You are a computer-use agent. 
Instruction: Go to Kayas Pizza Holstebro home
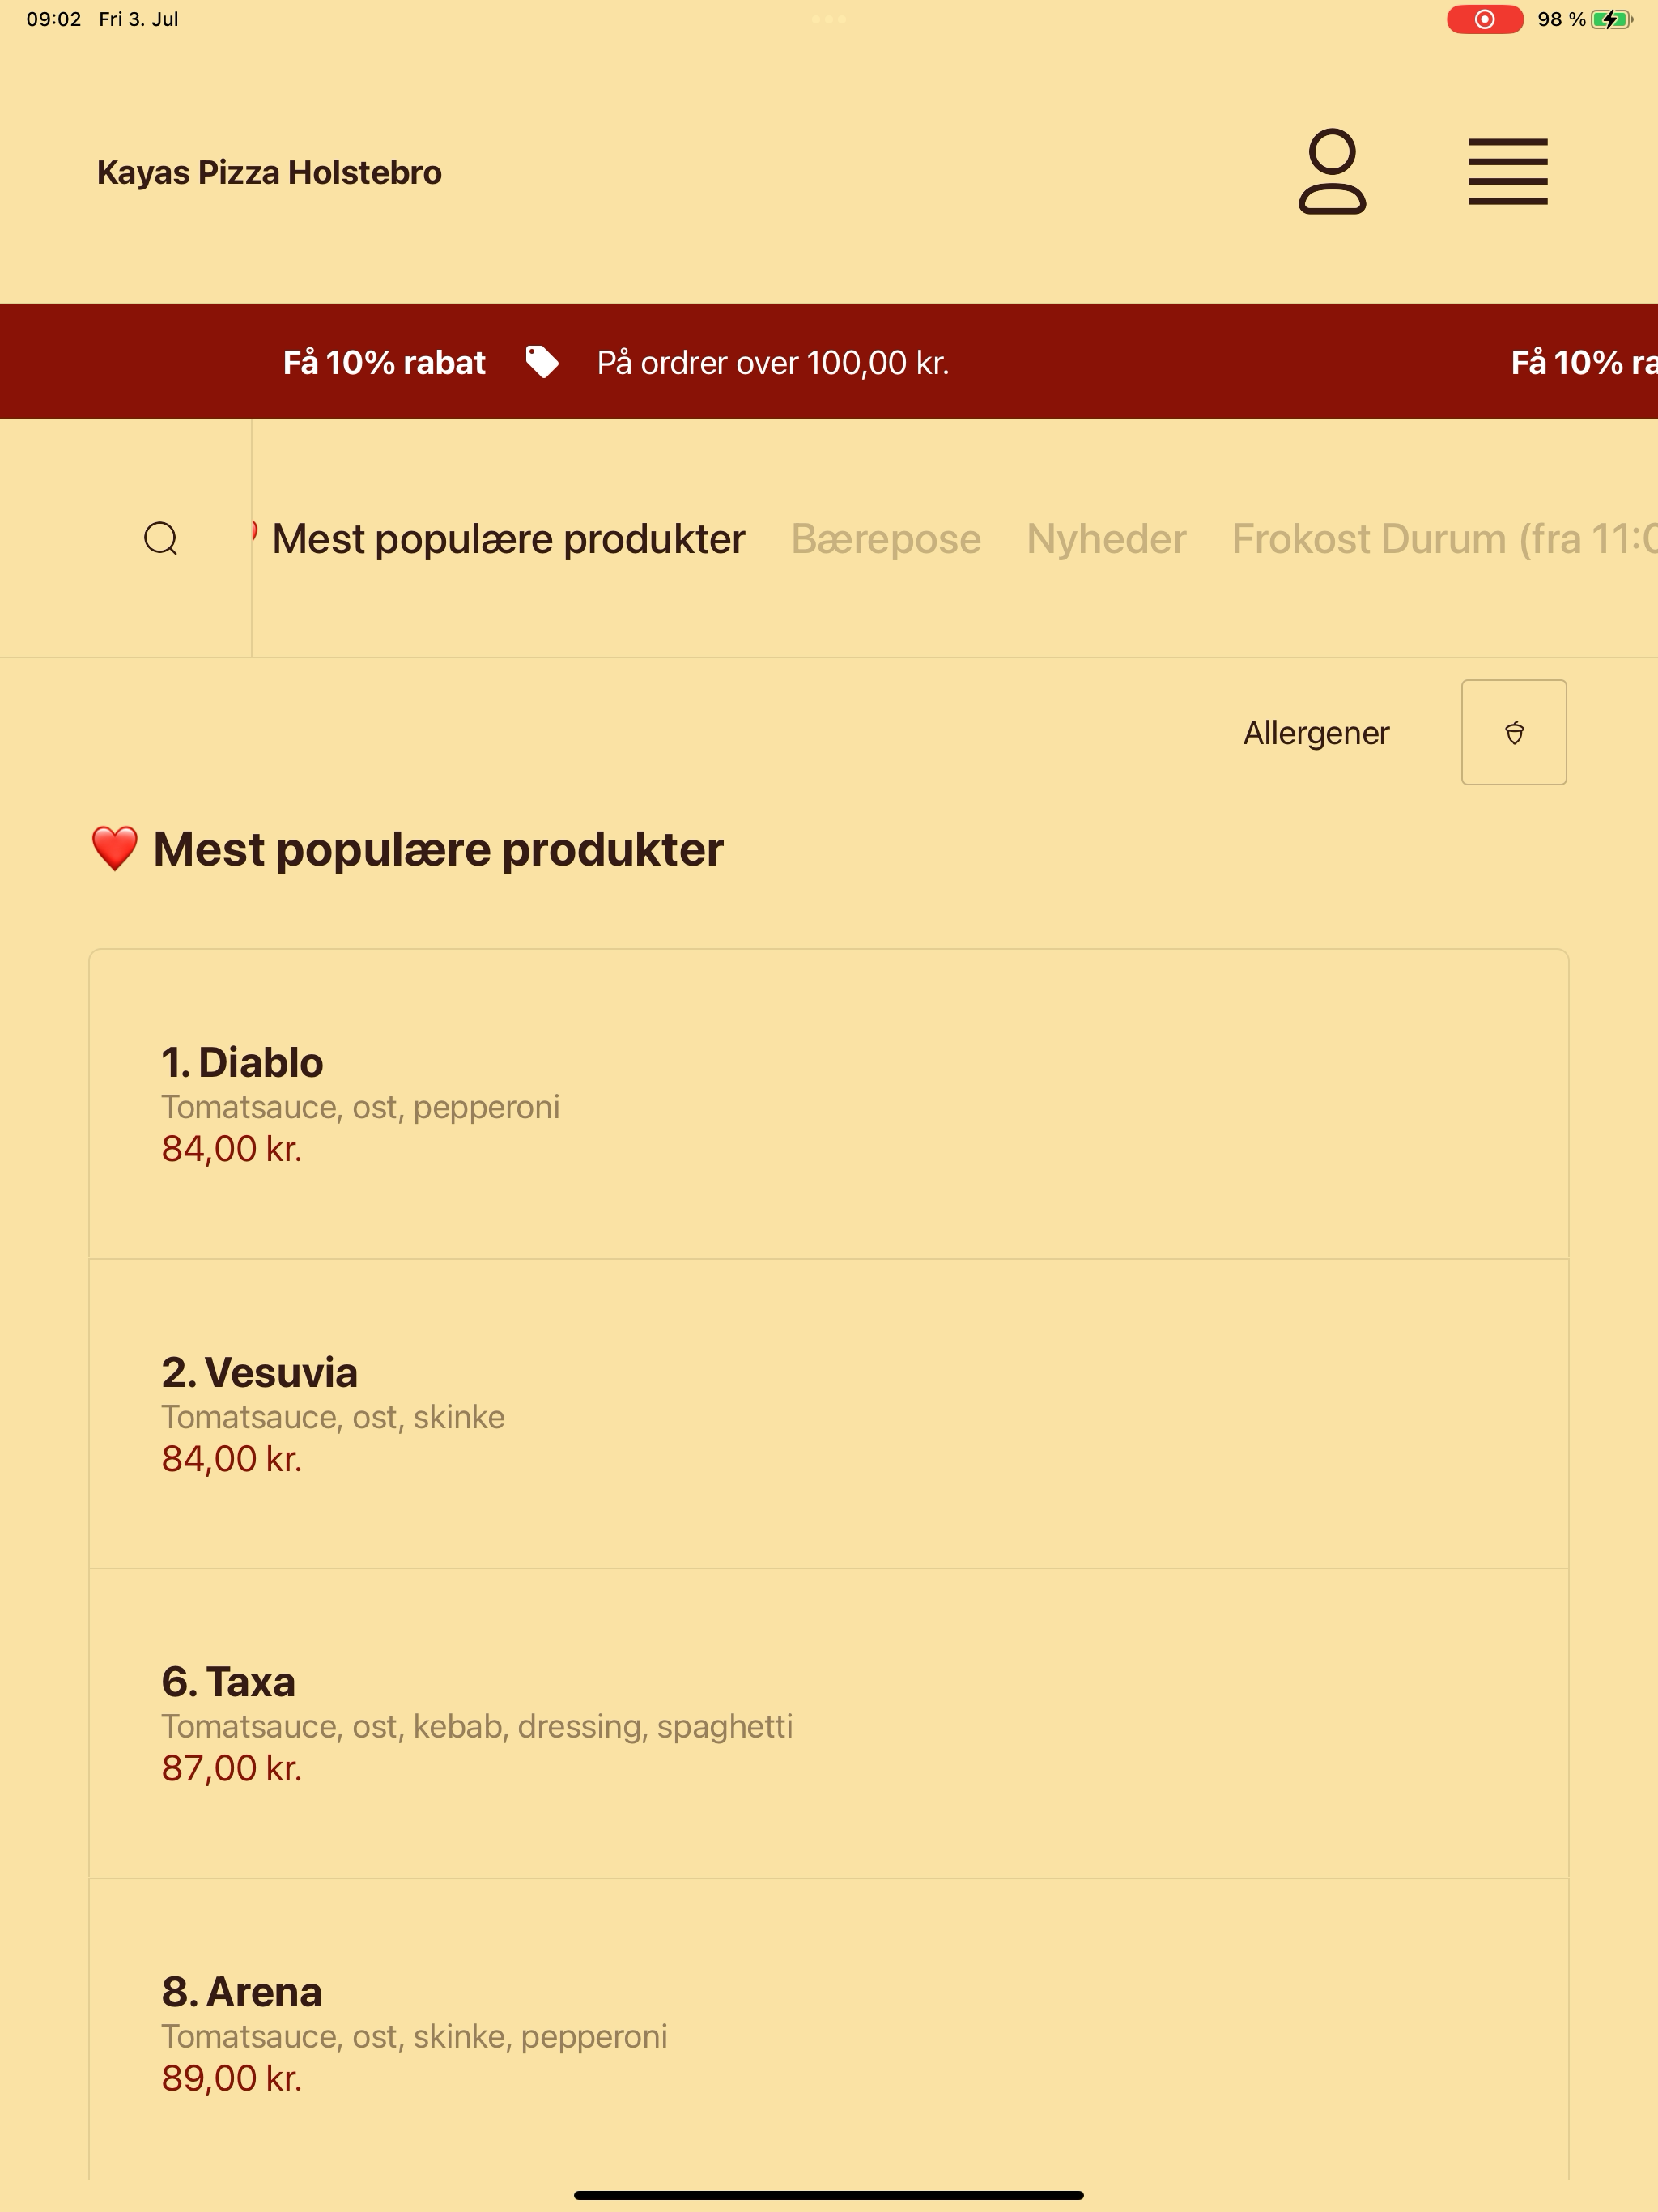coord(269,172)
